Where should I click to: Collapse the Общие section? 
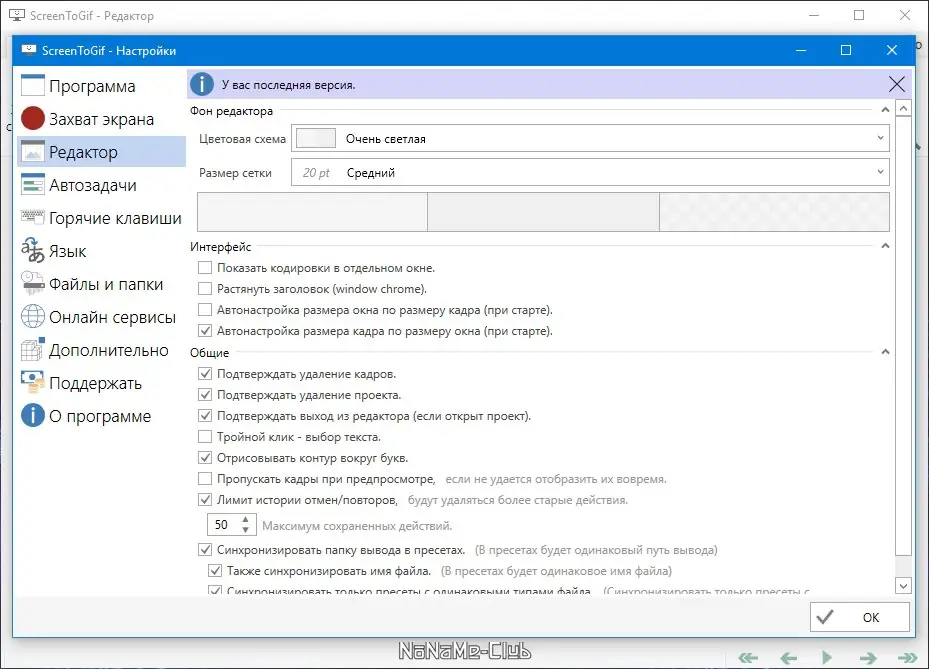pos(885,352)
